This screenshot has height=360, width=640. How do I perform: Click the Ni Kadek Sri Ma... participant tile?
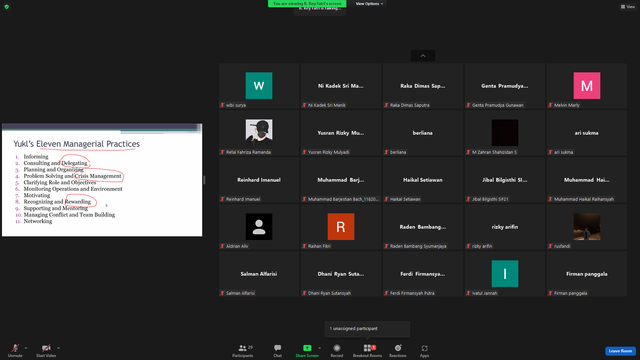point(341,86)
